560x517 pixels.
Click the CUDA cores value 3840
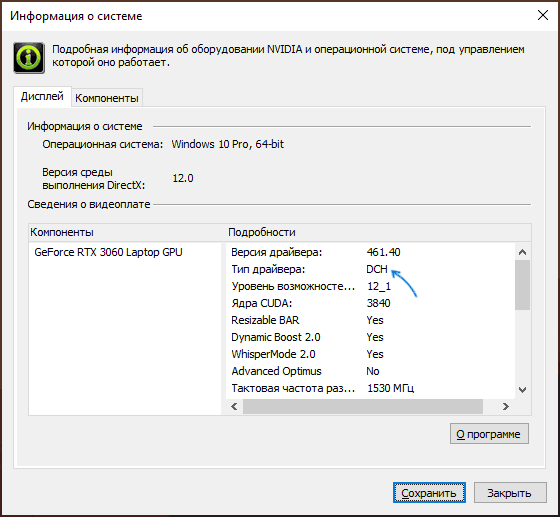379,303
